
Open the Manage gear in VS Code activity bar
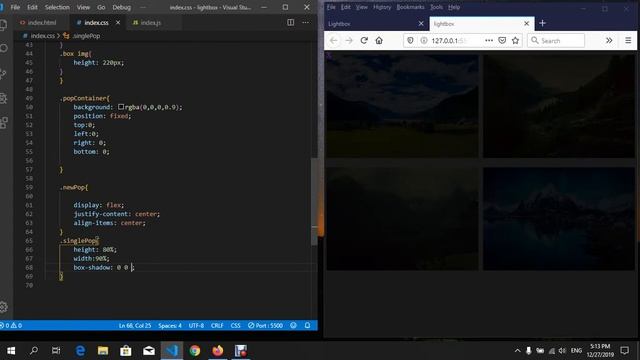[x=3, y=307]
